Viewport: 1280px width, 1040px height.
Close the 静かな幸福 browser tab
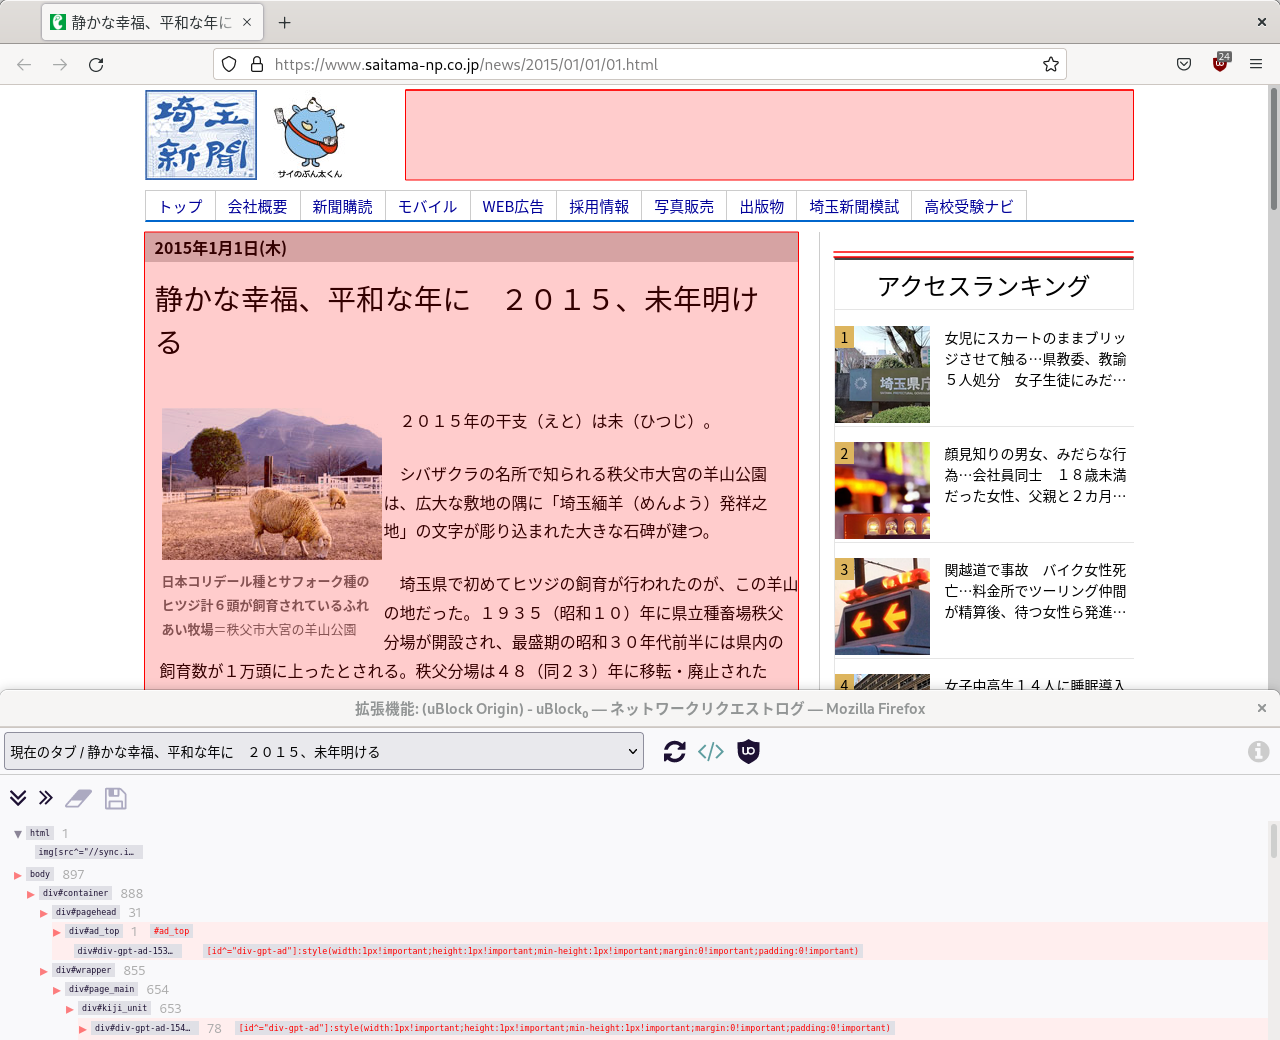pos(247,22)
